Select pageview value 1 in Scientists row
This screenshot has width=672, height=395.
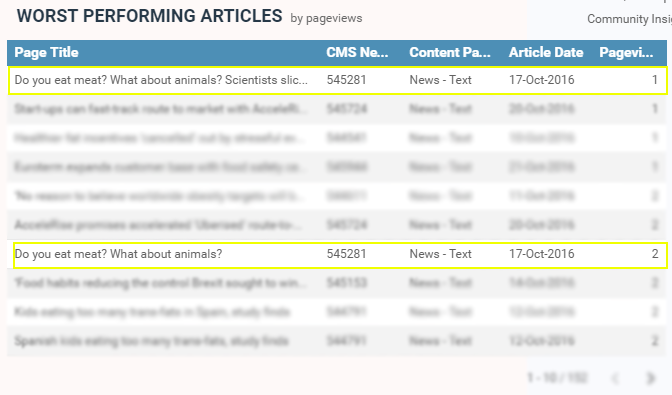tap(655, 80)
